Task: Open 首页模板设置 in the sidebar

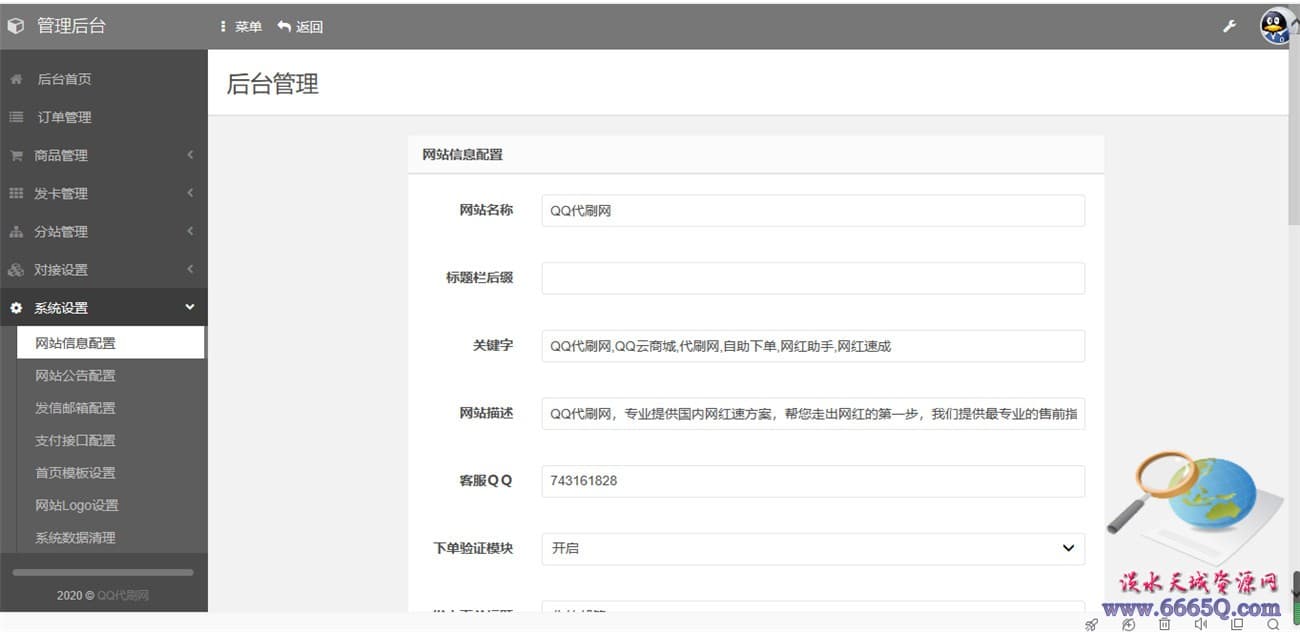Action: tap(75, 473)
